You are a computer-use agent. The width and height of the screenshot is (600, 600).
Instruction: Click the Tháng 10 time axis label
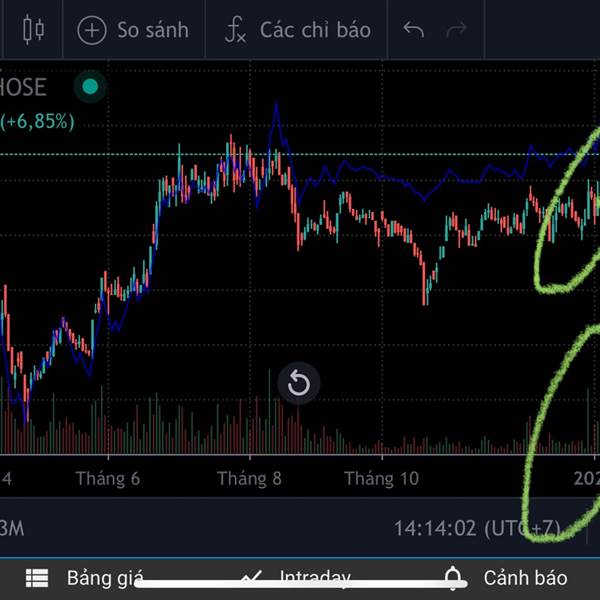click(382, 479)
